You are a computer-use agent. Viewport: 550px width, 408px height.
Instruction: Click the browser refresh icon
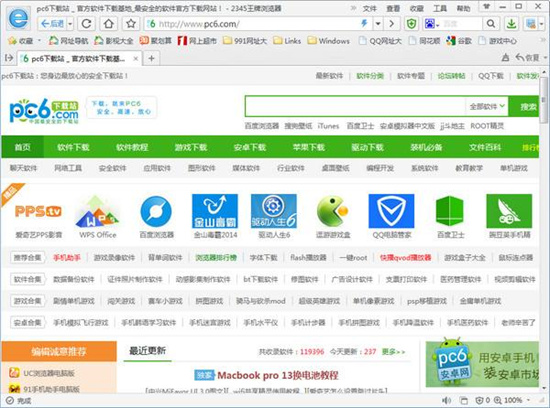coord(87,24)
